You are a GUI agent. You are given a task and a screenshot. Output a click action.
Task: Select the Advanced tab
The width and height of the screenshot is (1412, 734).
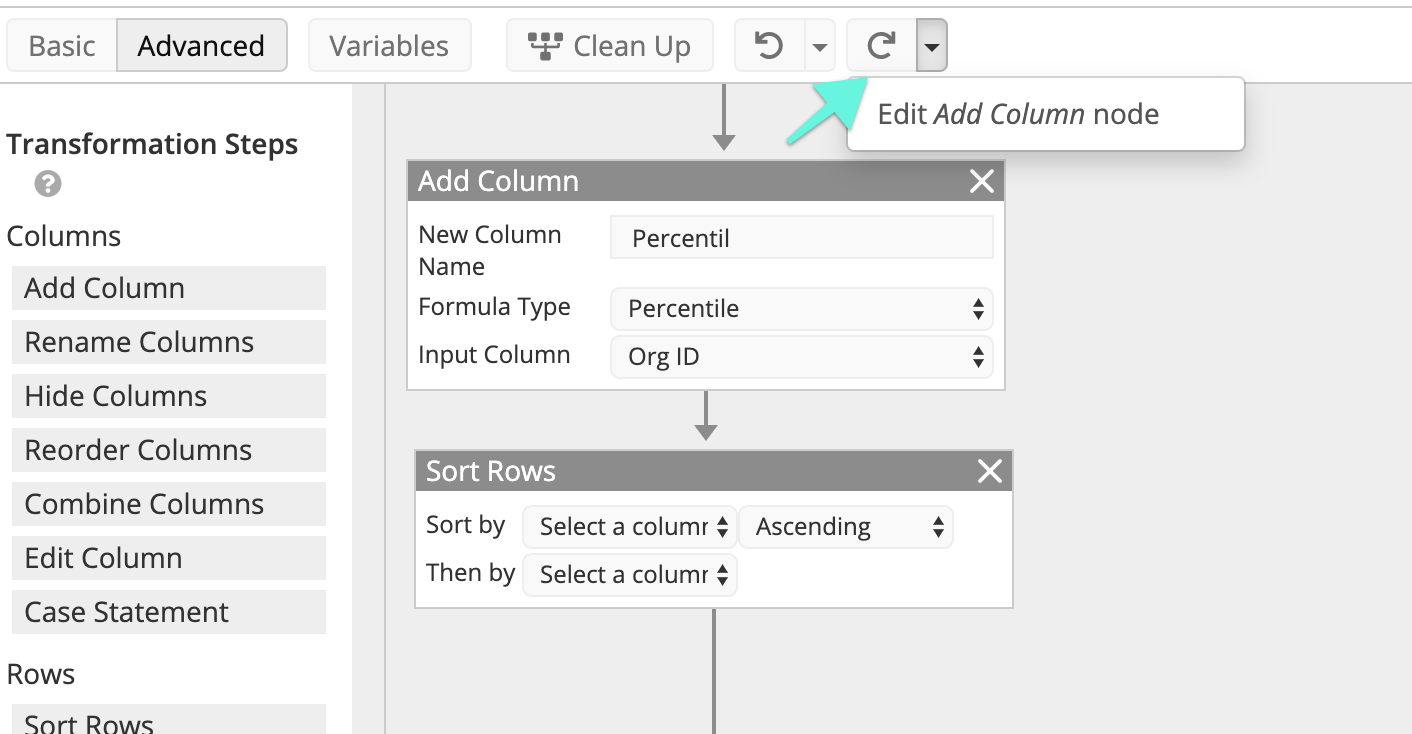202,46
